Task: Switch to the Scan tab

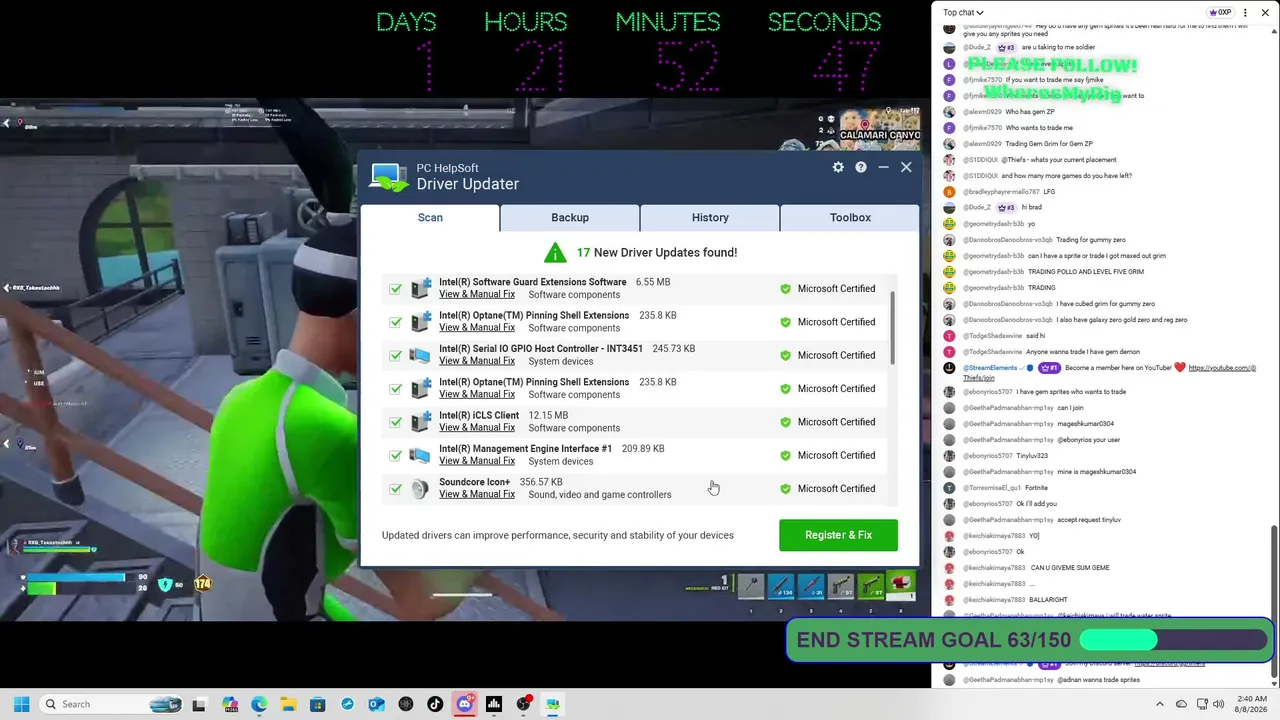Action: coord(430,217)
